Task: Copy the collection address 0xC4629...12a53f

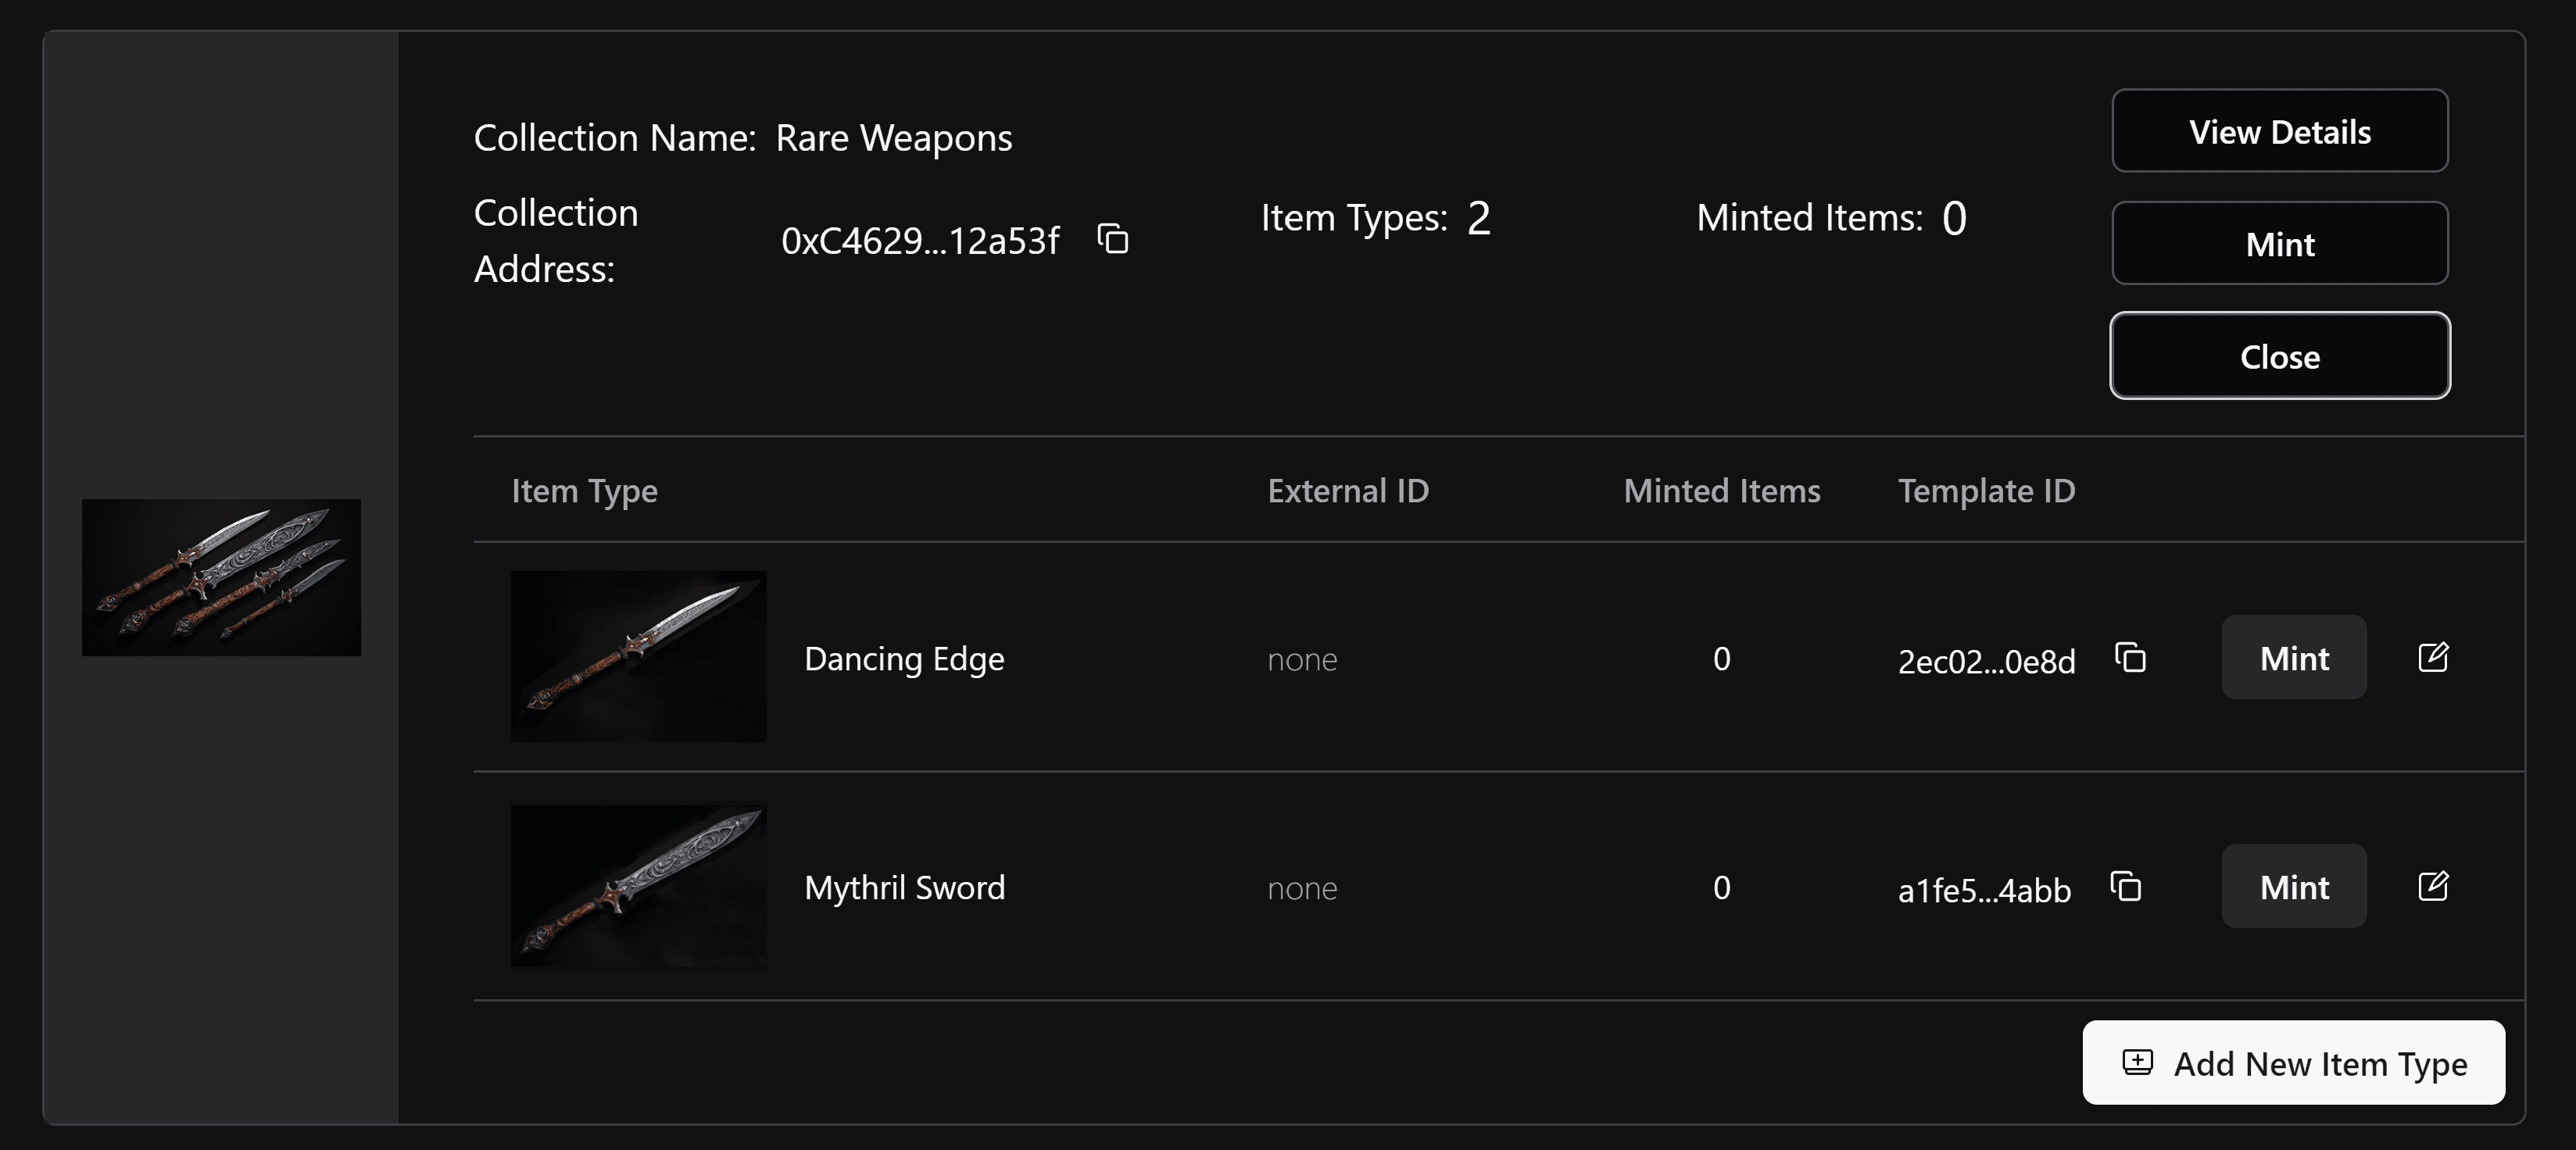Action: tap(1113, 240)
